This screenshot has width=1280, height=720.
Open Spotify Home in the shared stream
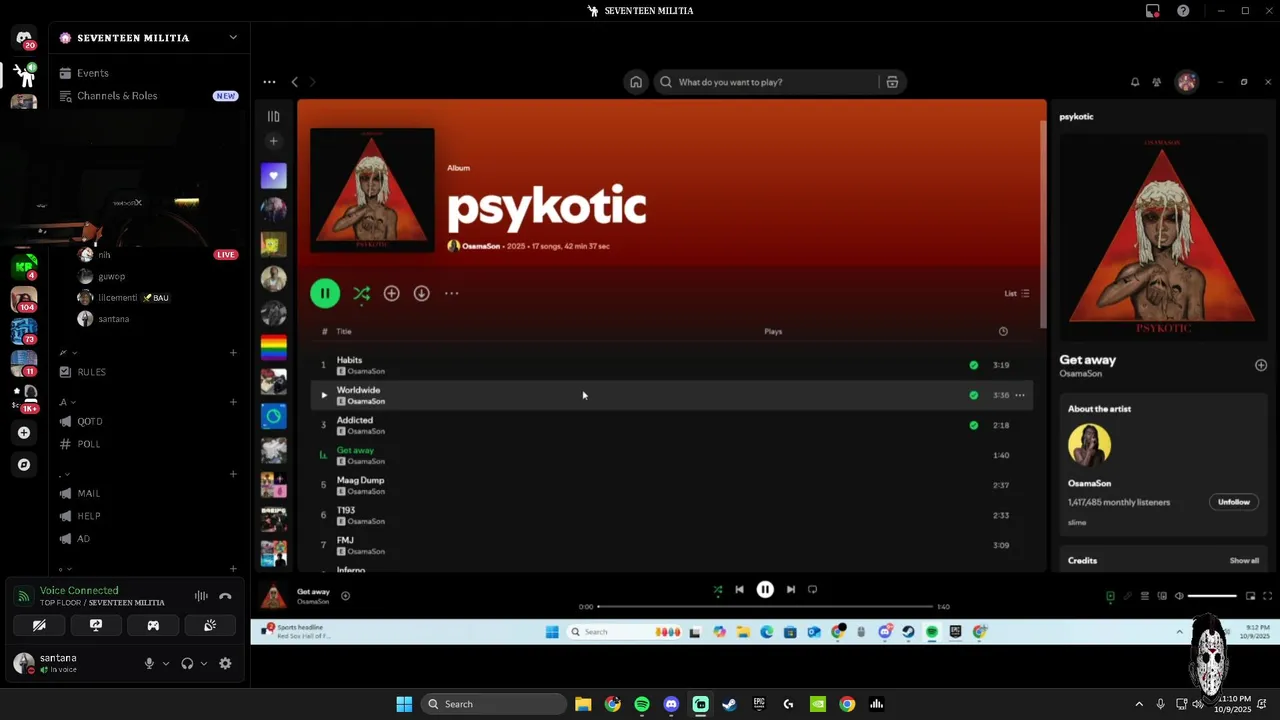point(635,82)
